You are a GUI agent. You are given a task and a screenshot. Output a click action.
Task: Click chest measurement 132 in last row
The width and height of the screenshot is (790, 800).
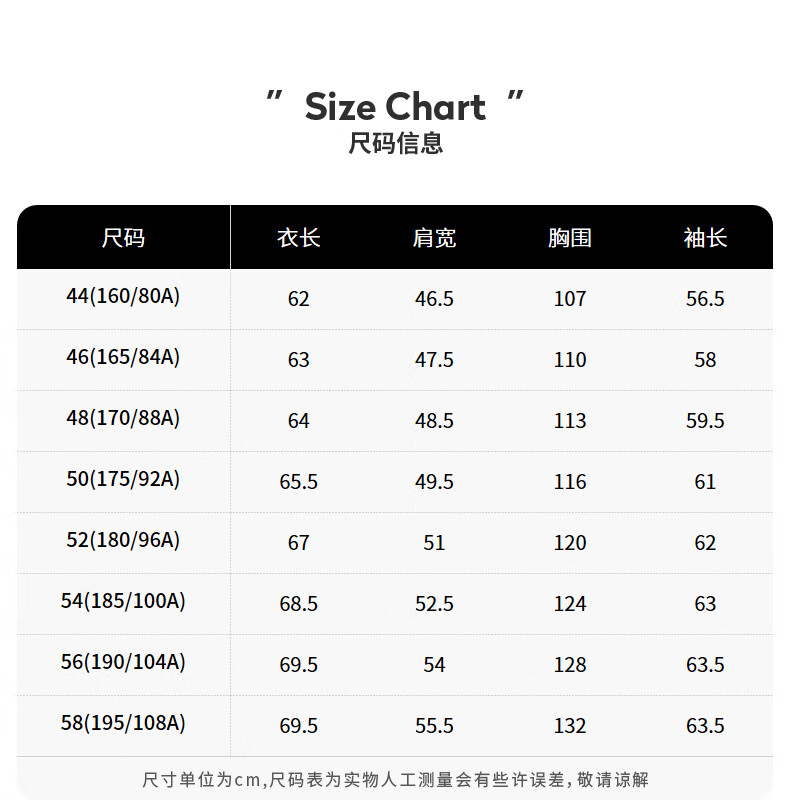(x=570, y=726)
